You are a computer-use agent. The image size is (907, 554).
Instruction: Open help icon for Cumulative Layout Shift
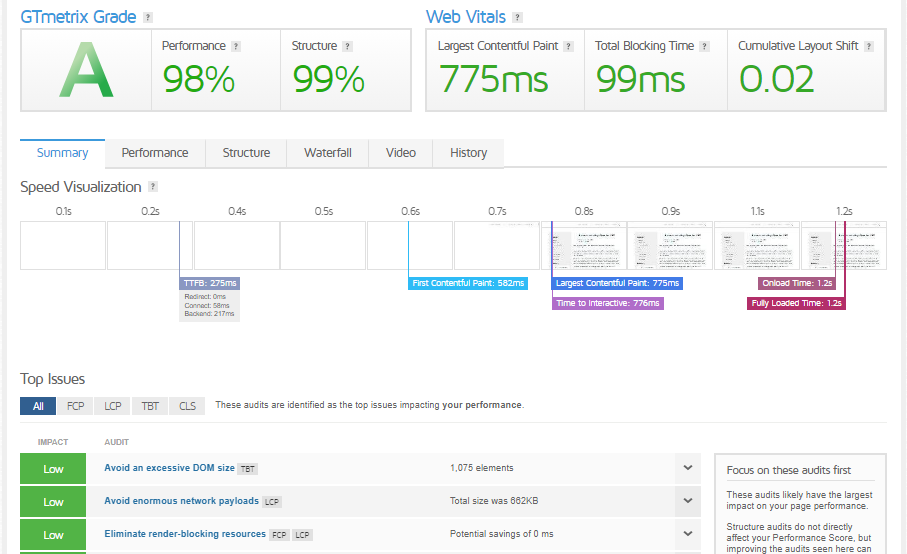[x=868, y=46]
